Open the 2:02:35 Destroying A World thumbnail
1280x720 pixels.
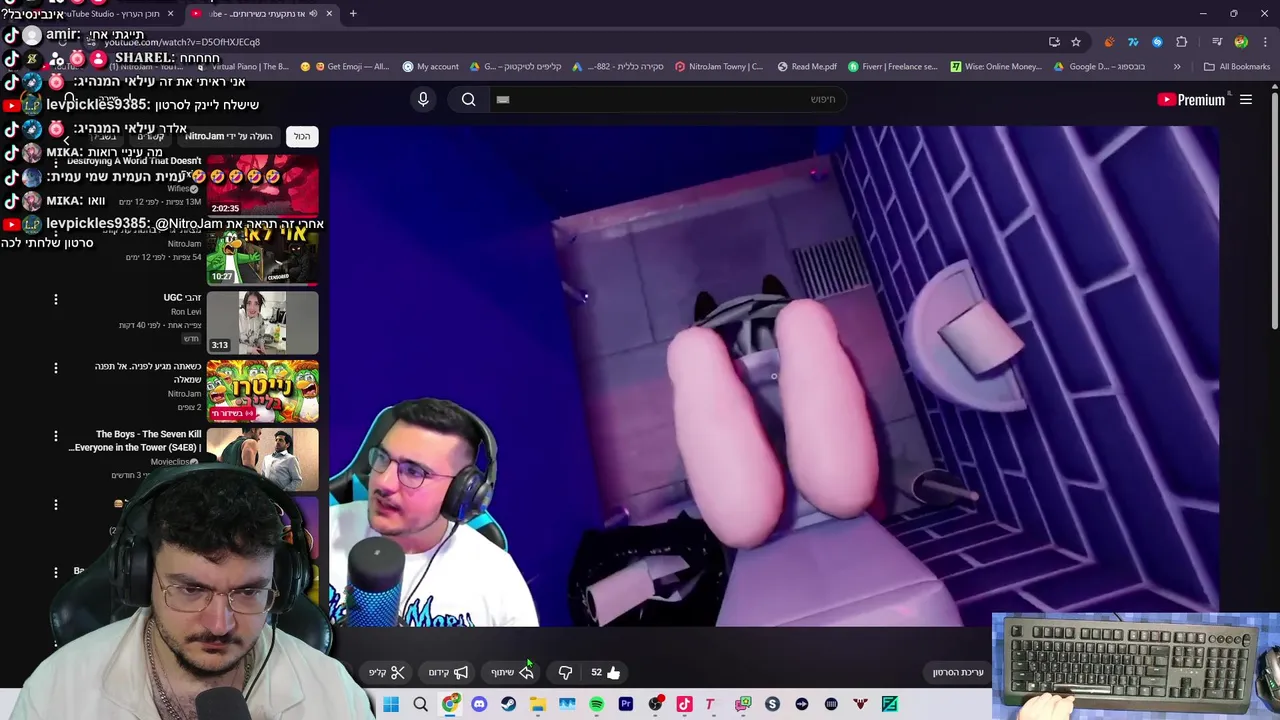(x=262, y=184)
